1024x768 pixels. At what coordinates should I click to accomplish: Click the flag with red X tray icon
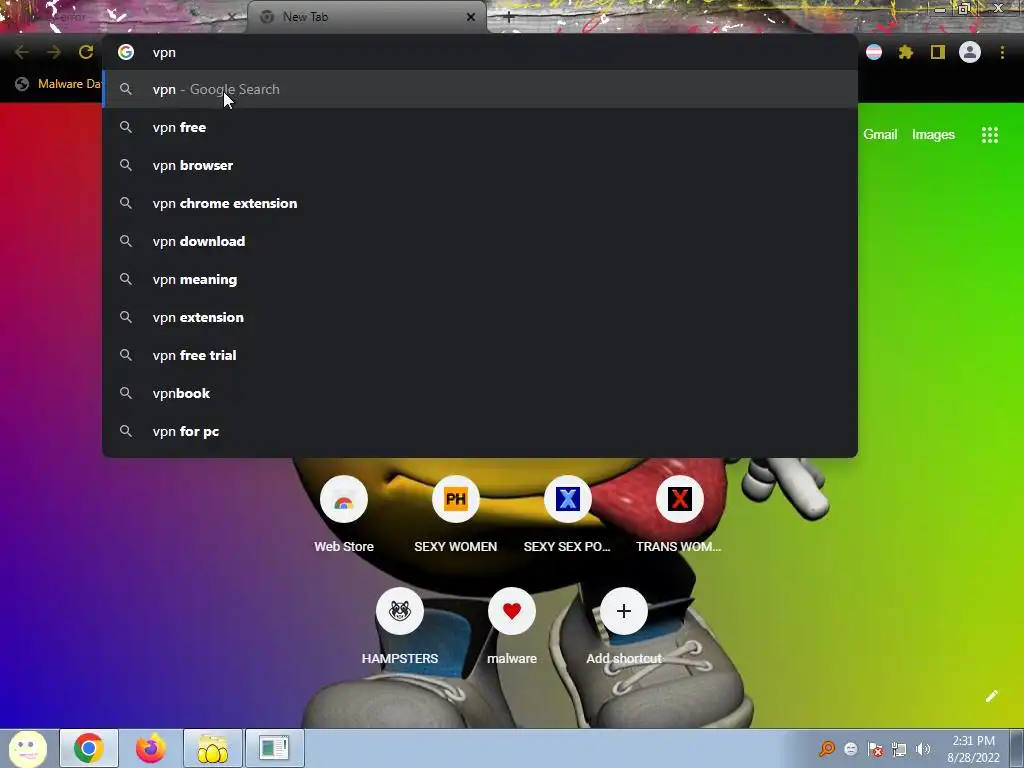coord(875,749)
